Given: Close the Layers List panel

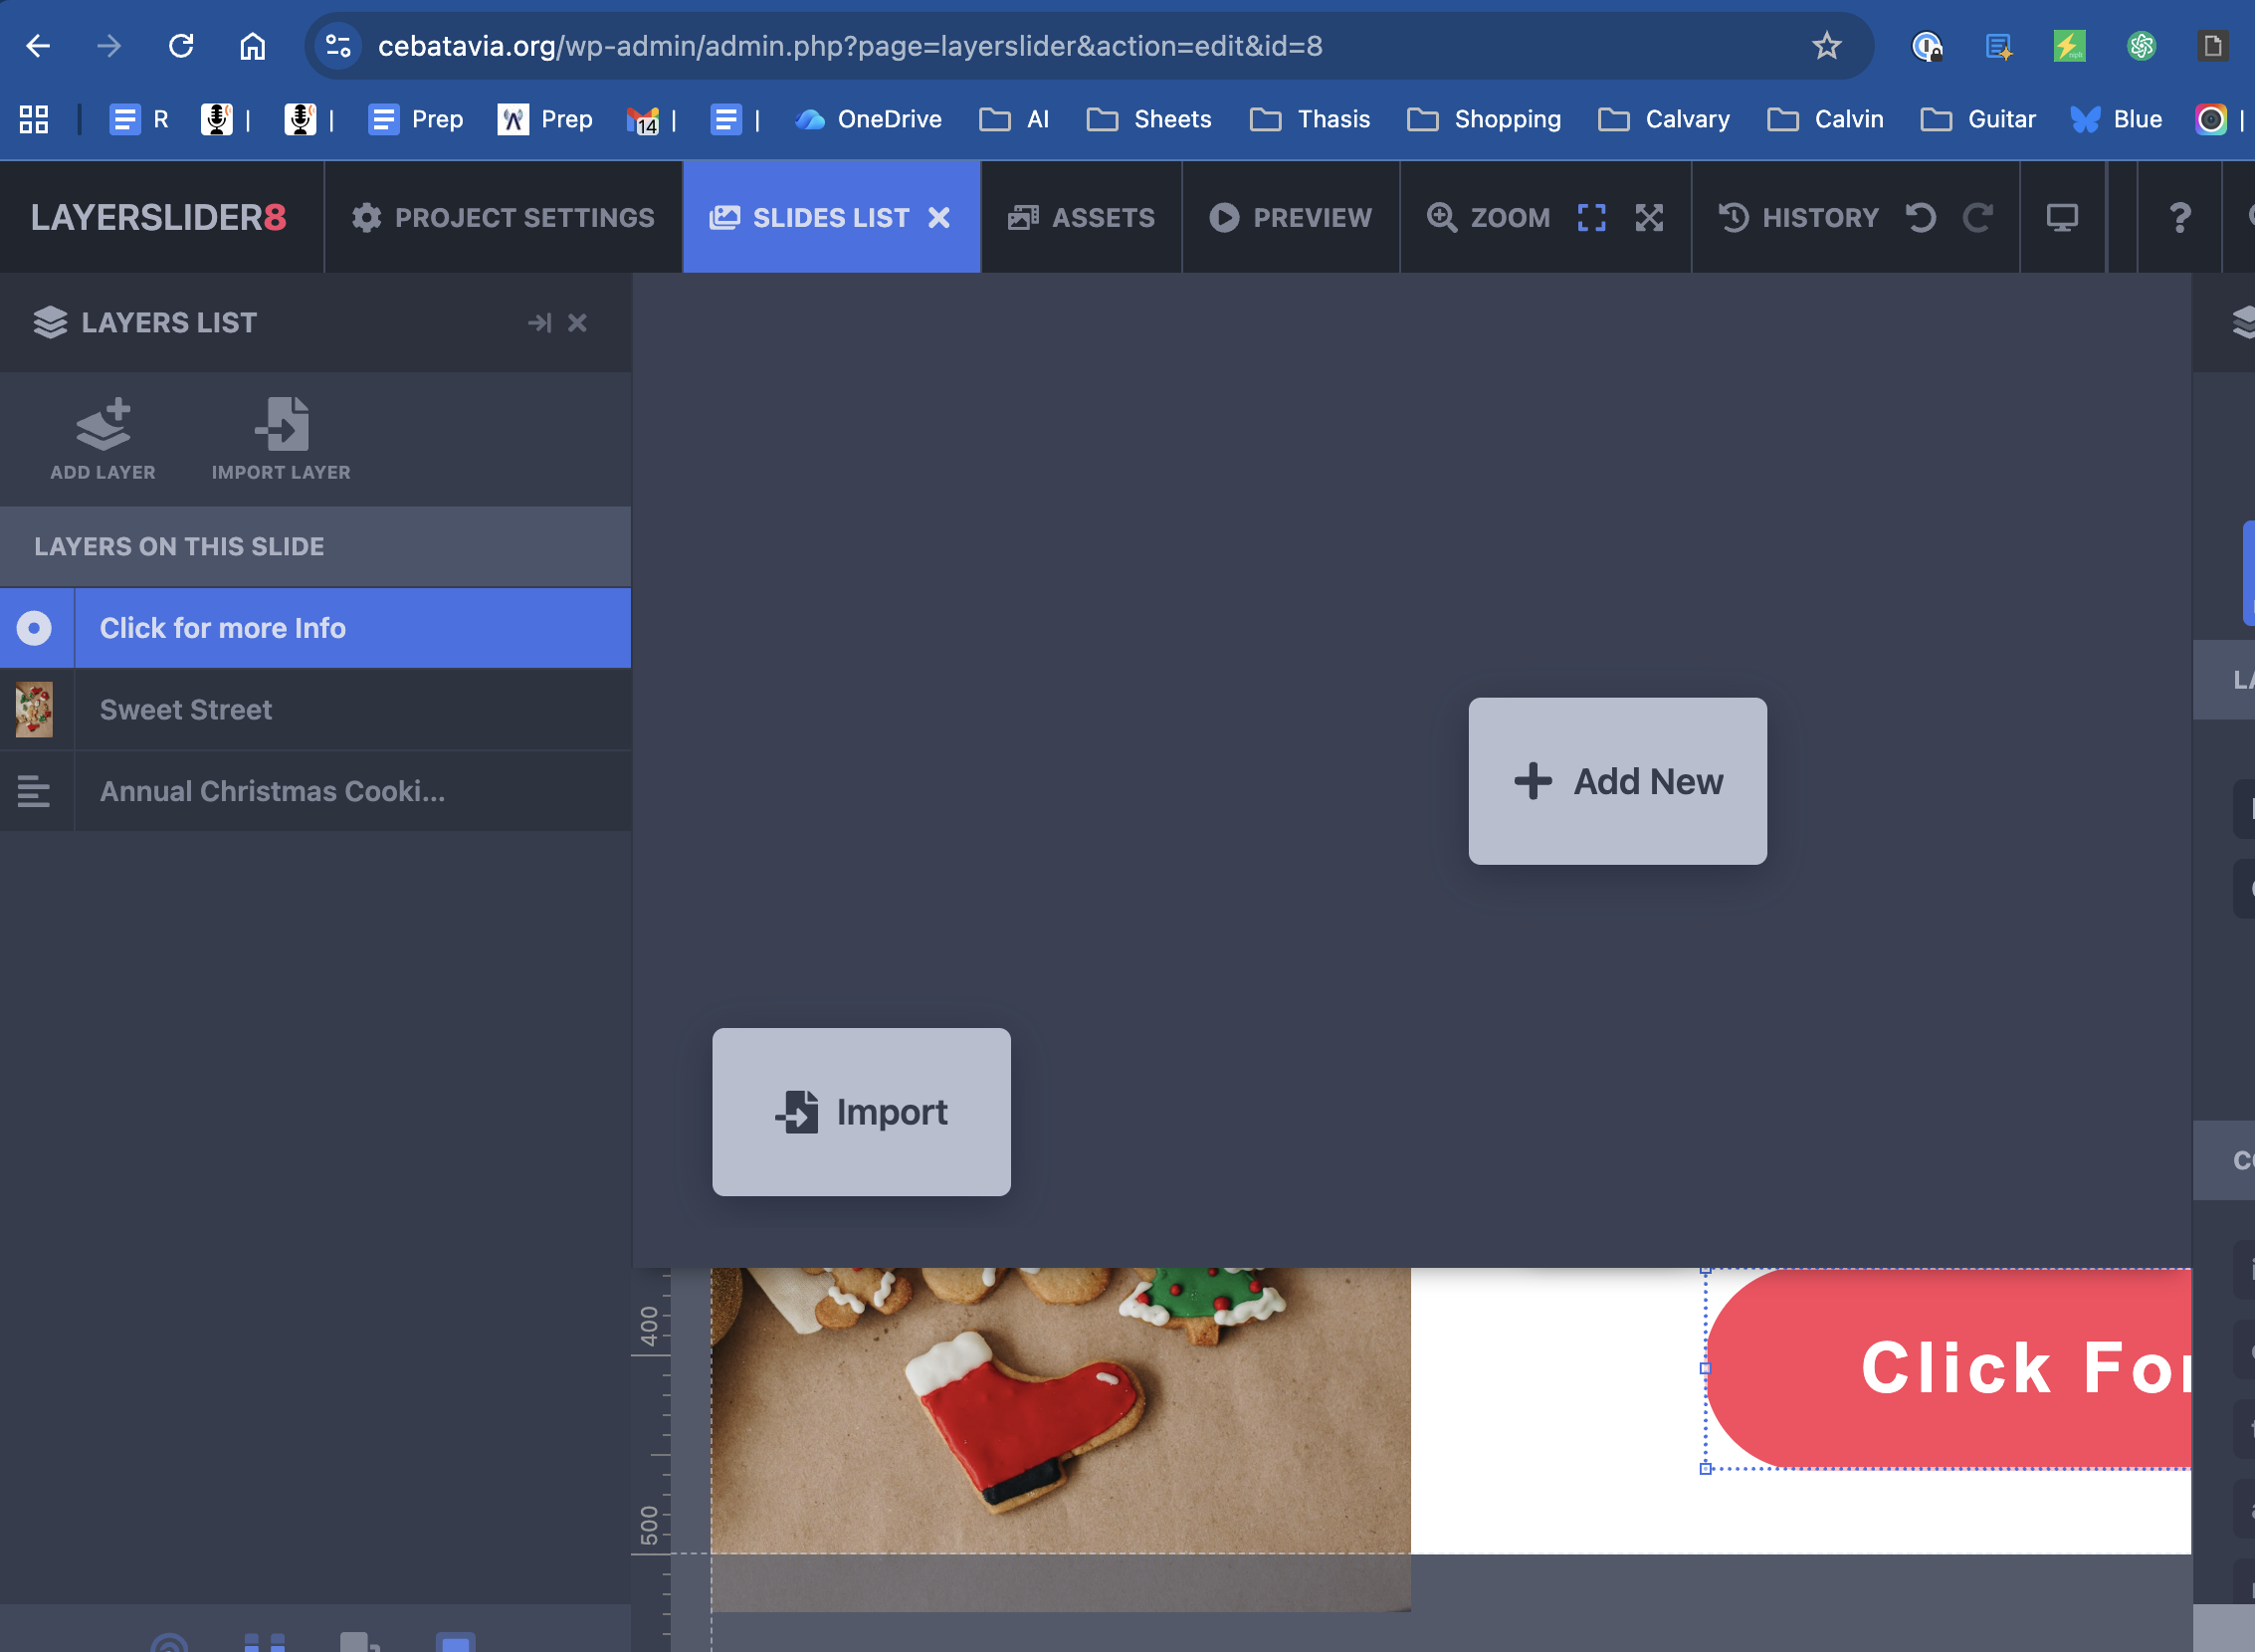Looking at the screenshot, I should click(577, 322).
